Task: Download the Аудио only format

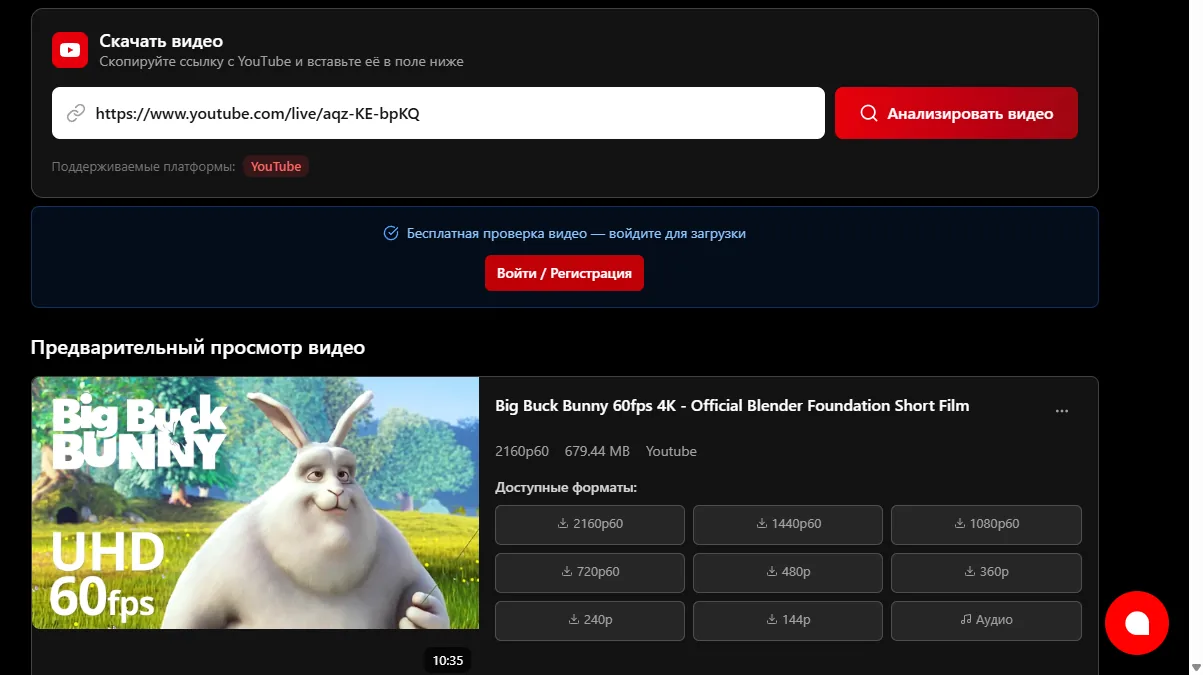Action: [x=986, y=620]
